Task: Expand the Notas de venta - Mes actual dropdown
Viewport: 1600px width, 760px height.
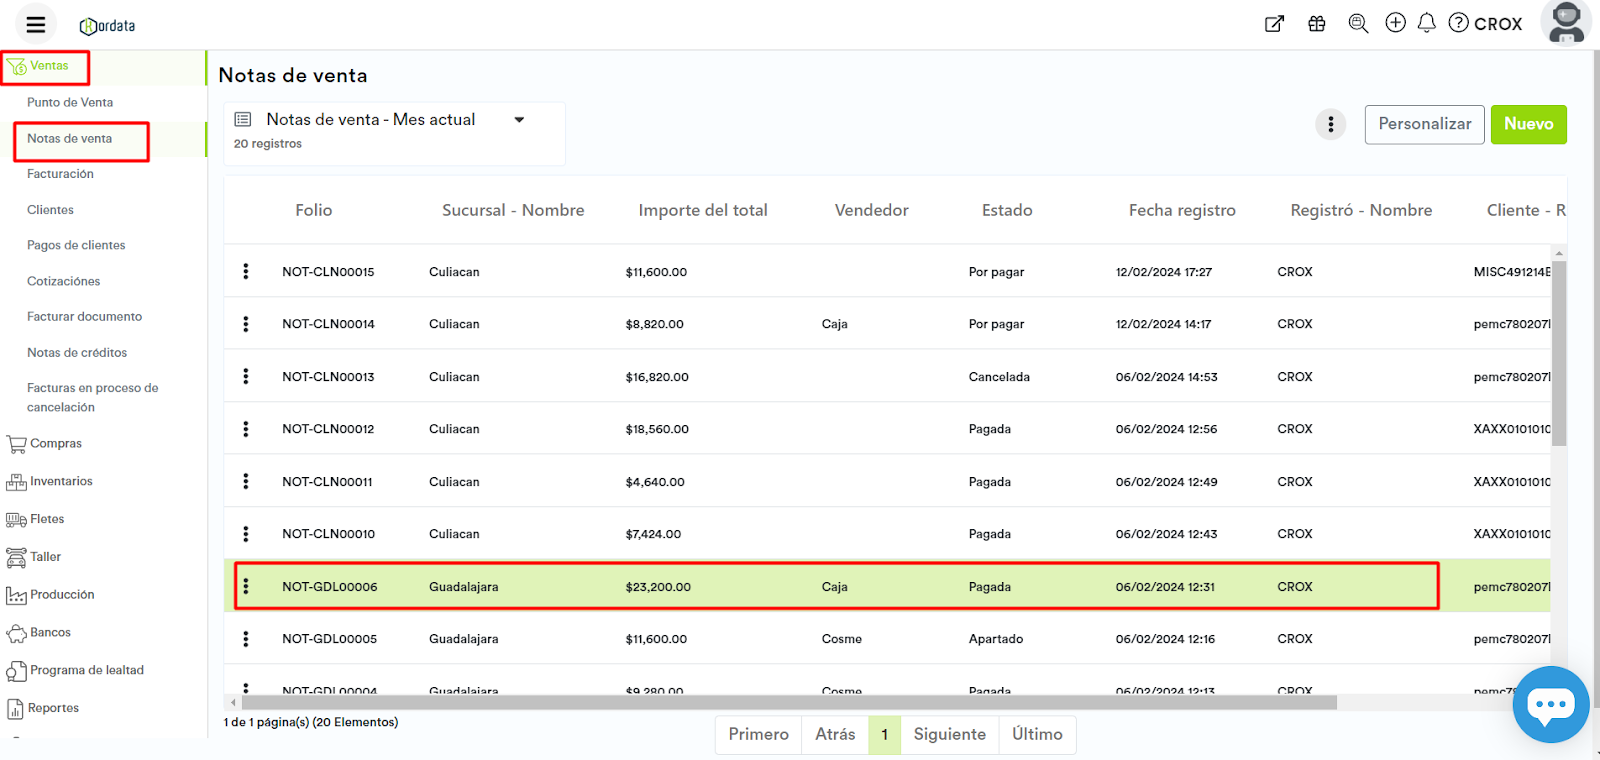Action: pyautogui.click(x=519, y=120)
